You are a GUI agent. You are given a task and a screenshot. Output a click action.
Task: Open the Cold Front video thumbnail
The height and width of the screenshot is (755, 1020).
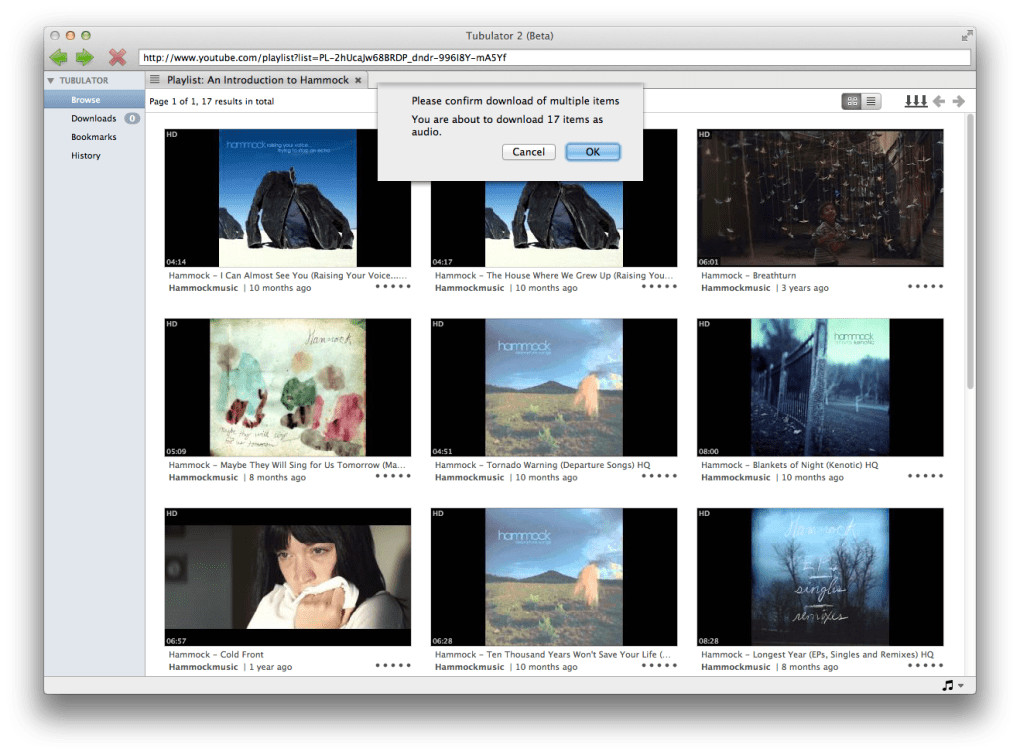288,577
